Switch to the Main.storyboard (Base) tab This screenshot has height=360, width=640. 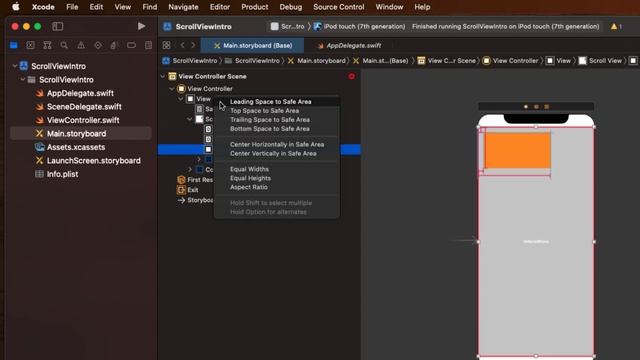click(x=252, y=45)
